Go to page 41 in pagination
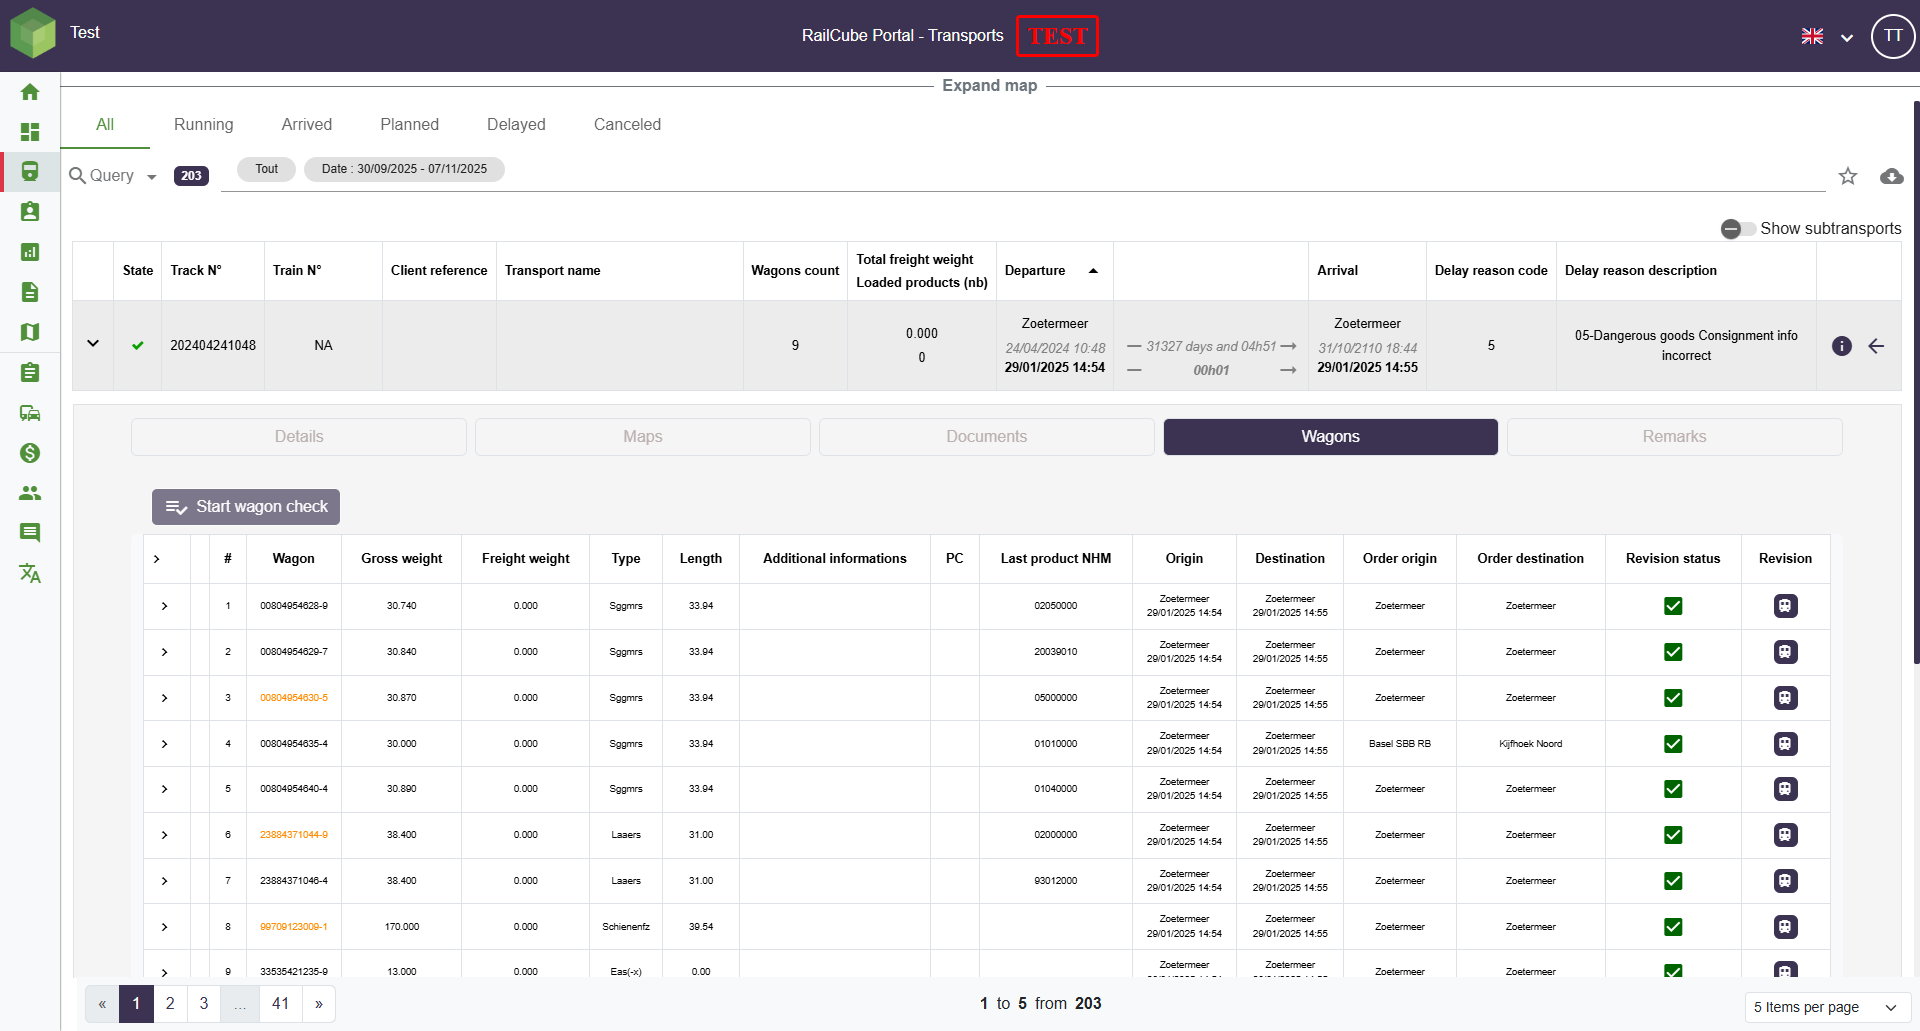 click(x=281, y=1004)
